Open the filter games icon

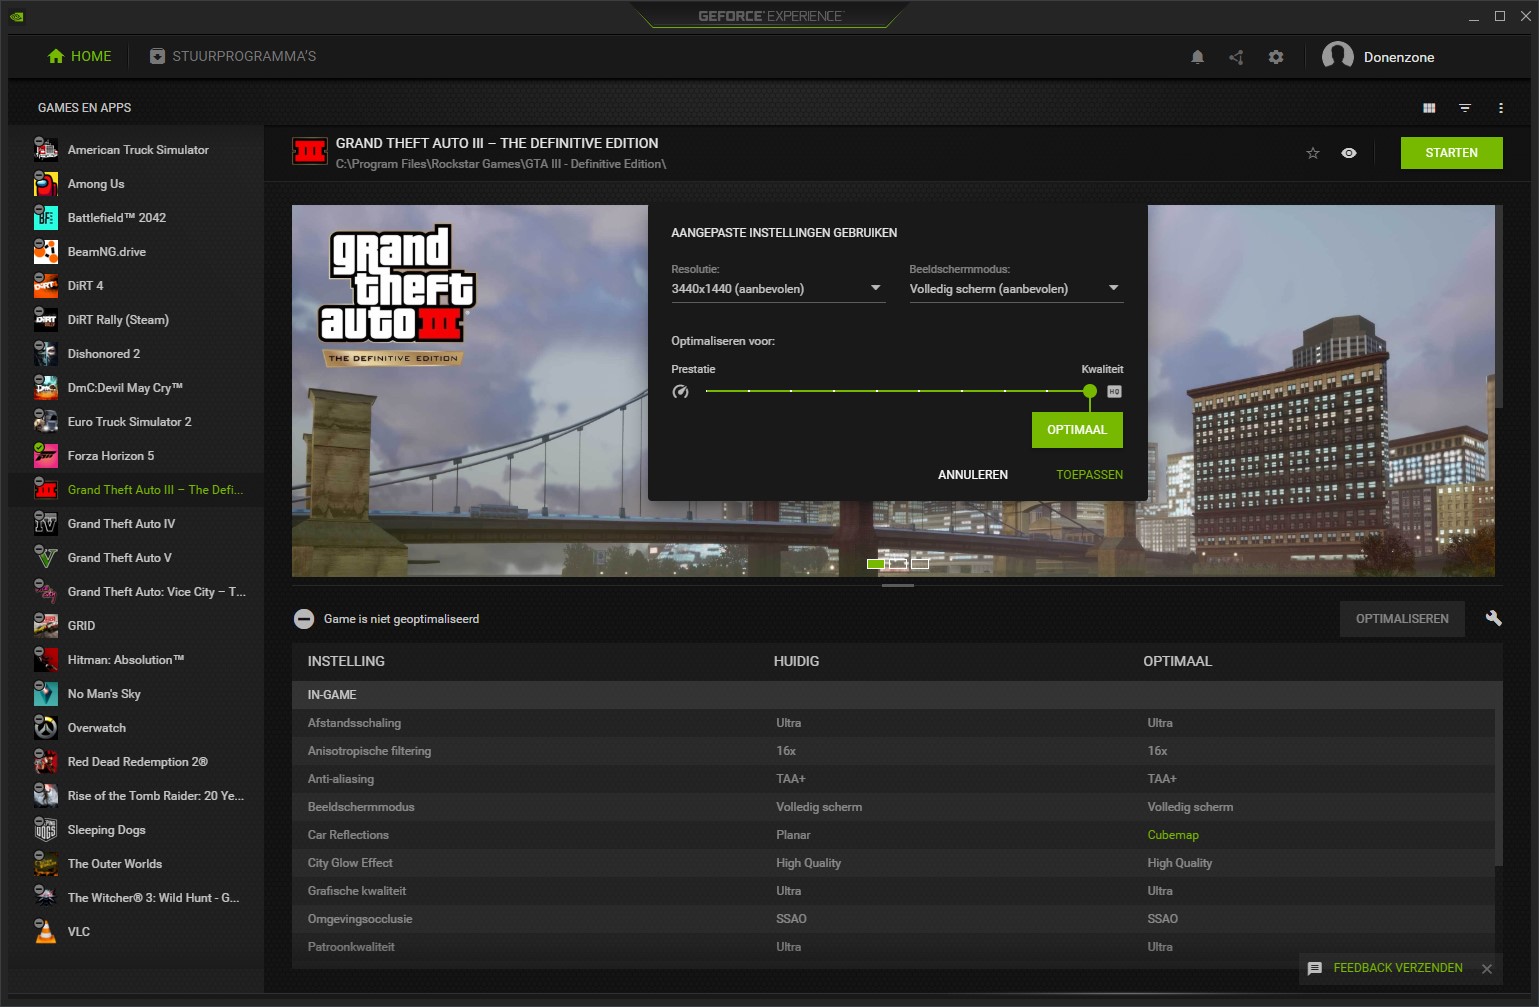tap(1465, 108)
